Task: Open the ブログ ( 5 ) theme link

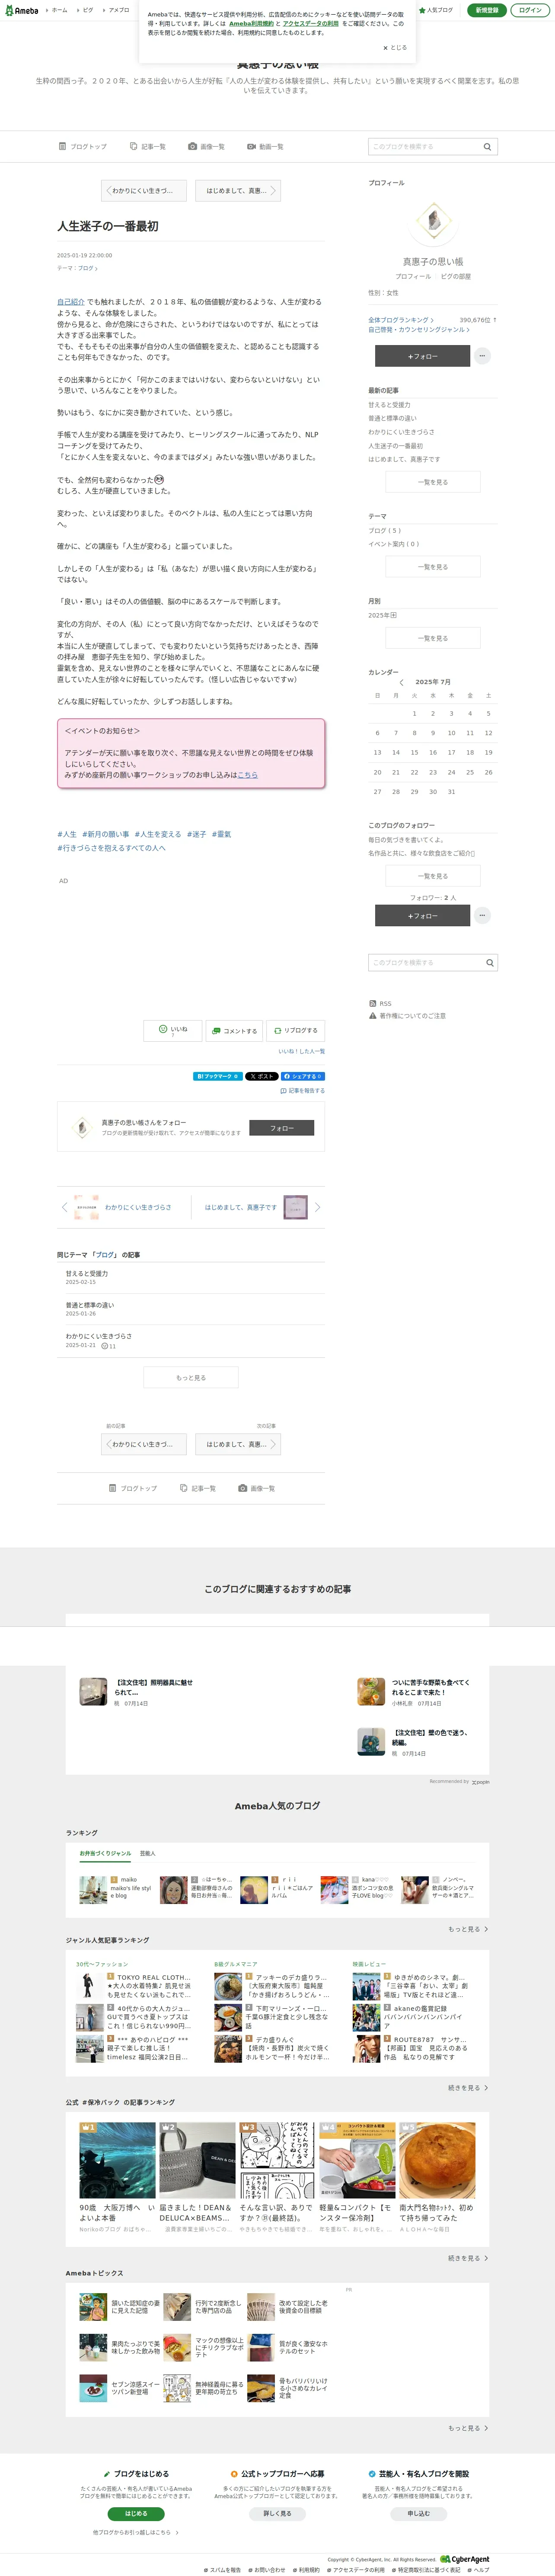Action: coord(385,531)
